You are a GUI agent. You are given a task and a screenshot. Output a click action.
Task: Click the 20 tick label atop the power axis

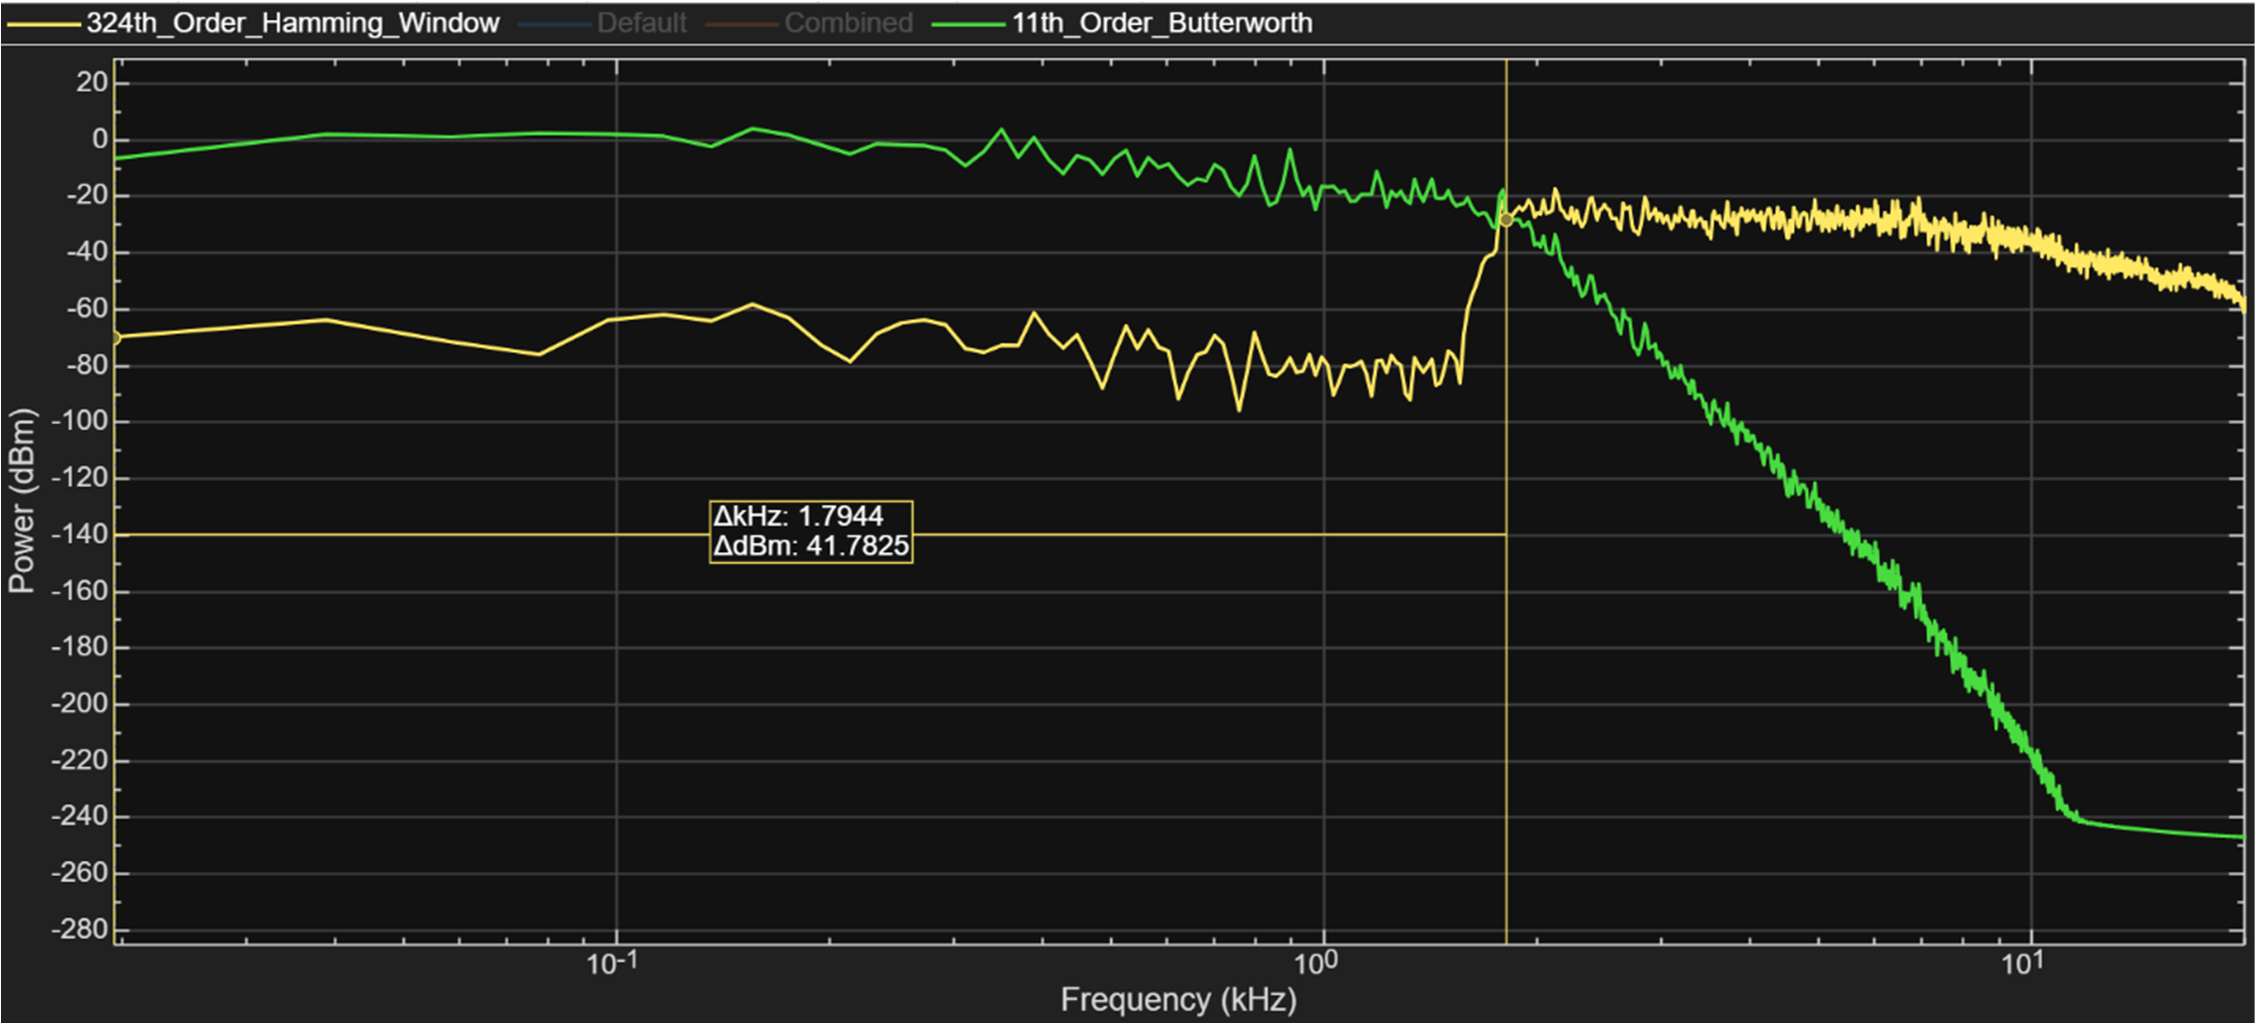click(x=91, y=82)
